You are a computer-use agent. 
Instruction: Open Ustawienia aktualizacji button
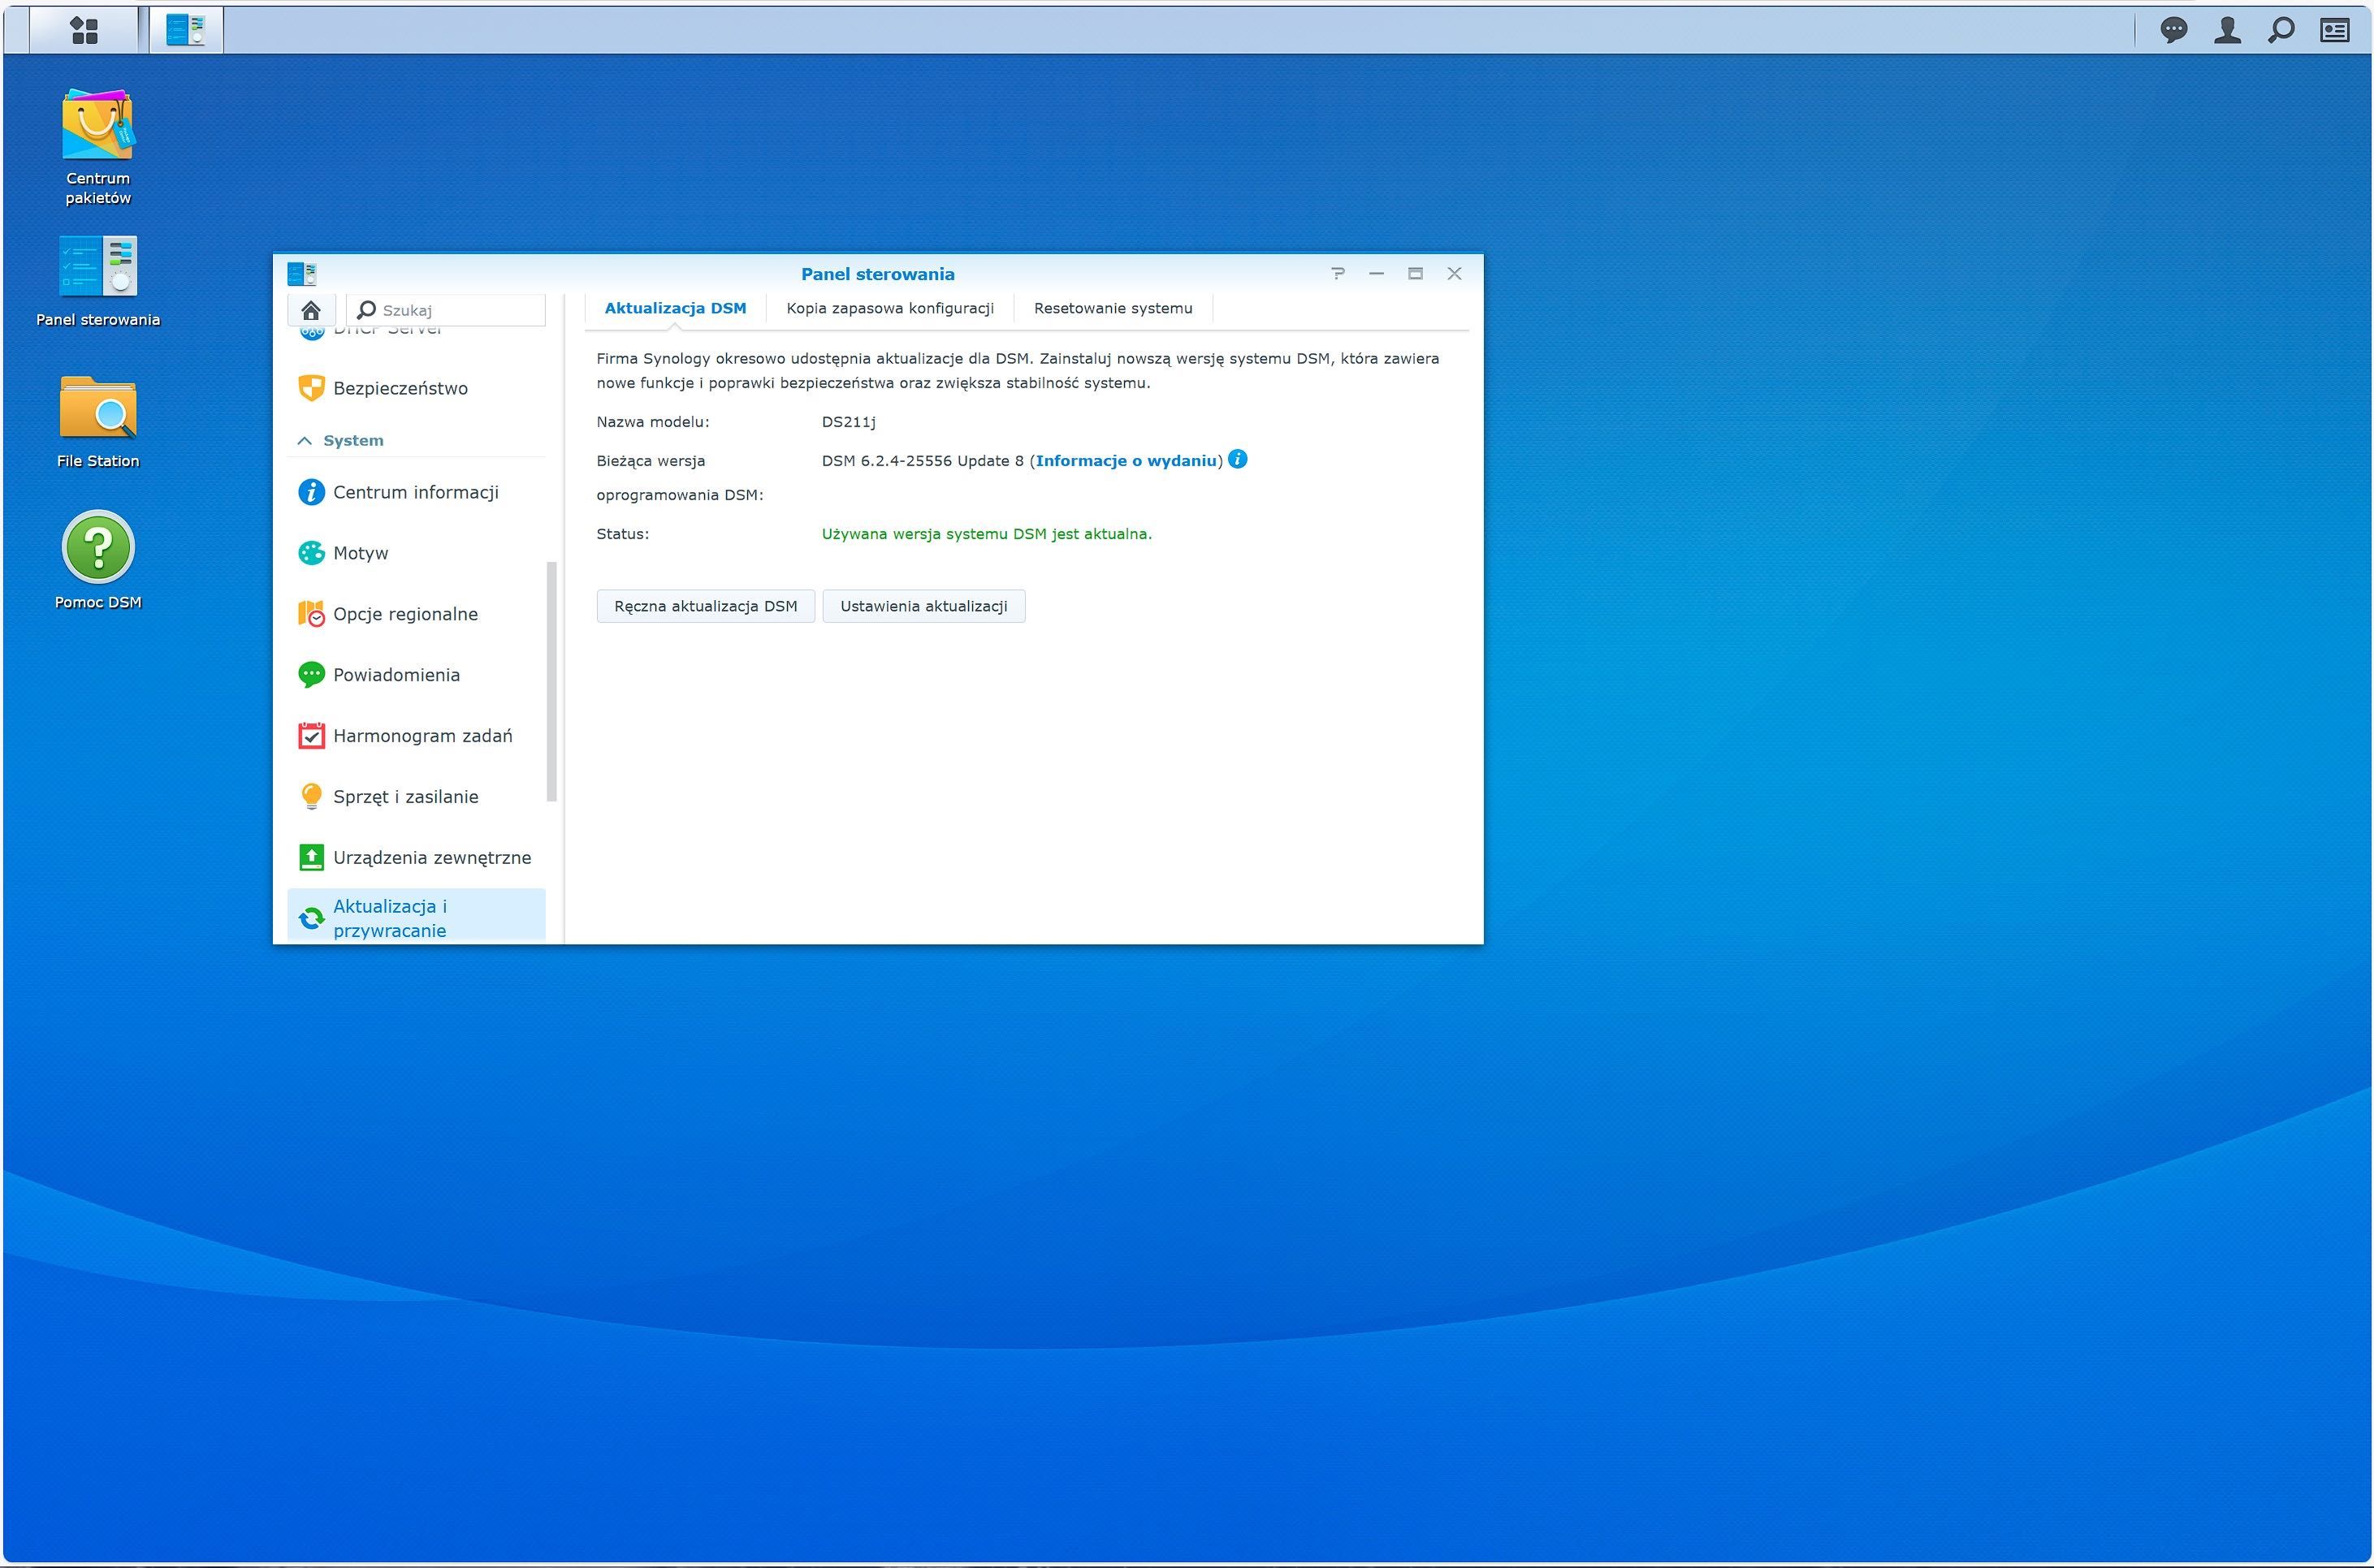point(924,606)
